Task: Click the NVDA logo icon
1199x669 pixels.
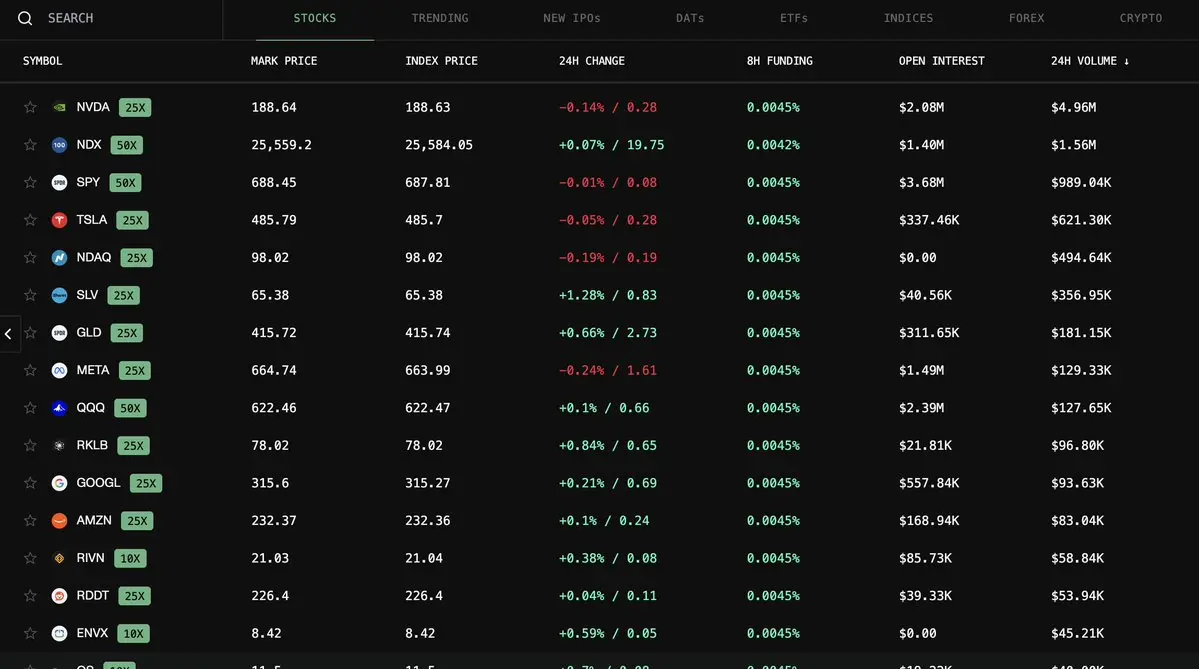Action: (x=59, y=107)
